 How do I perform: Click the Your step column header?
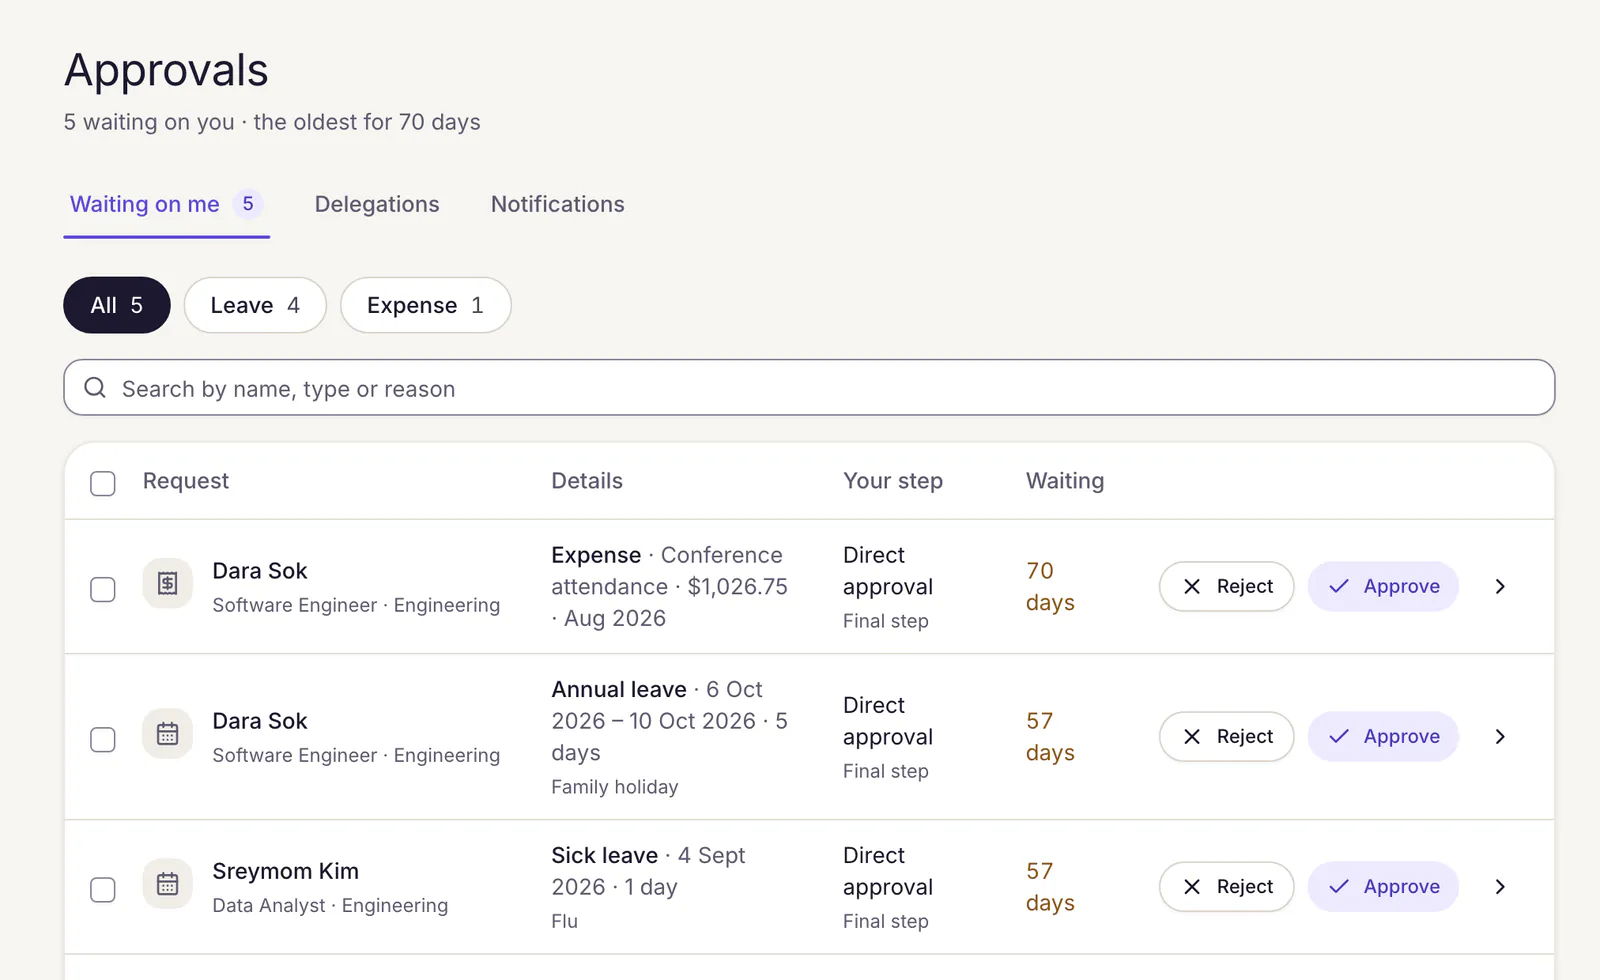893,481
